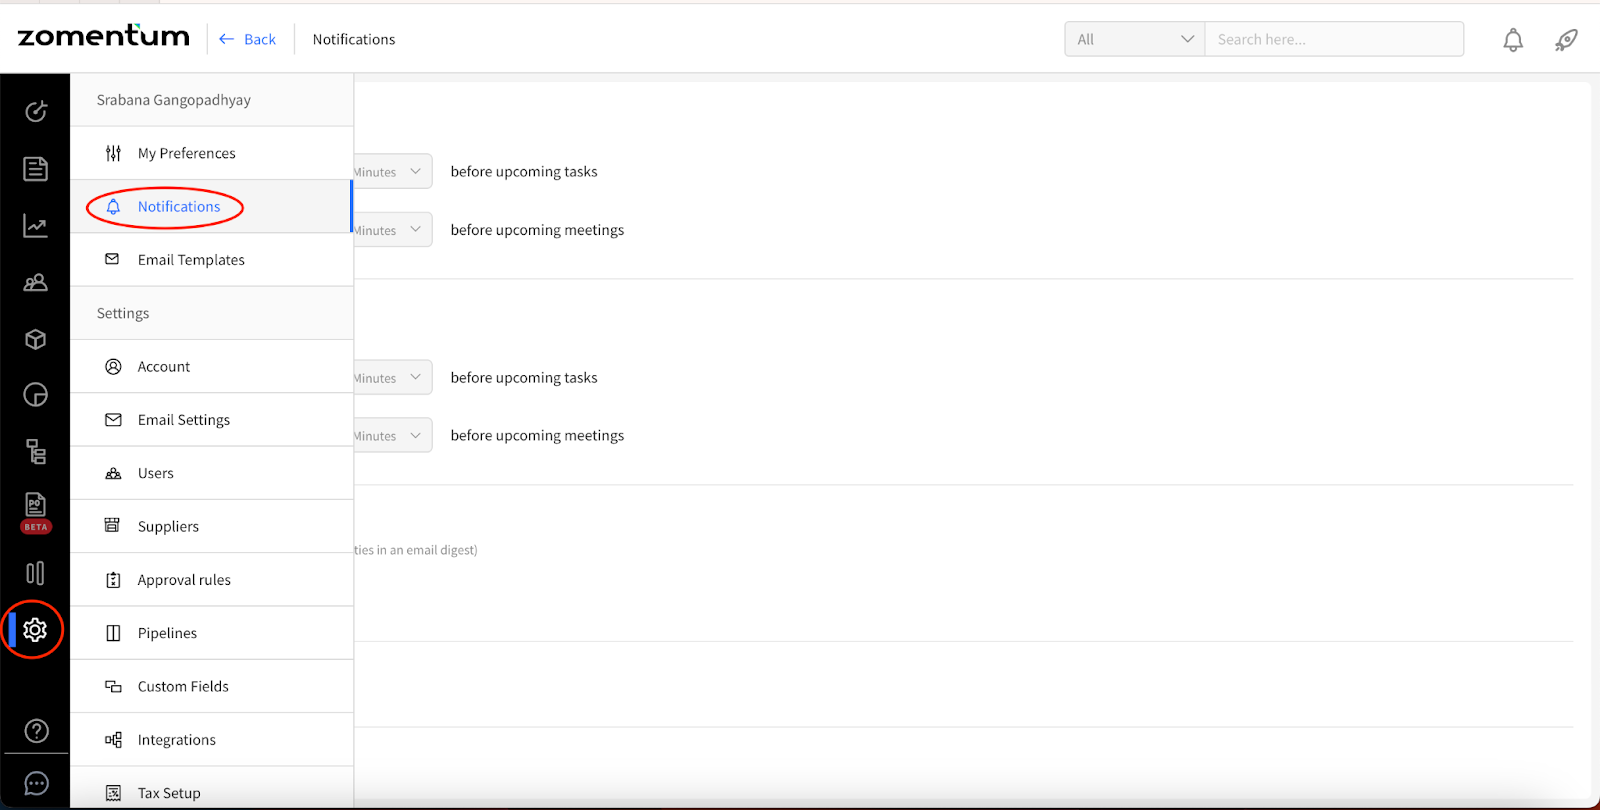Click the notification bell in top bar
The image size is (1600, 810).
[x=1513, y=40]
